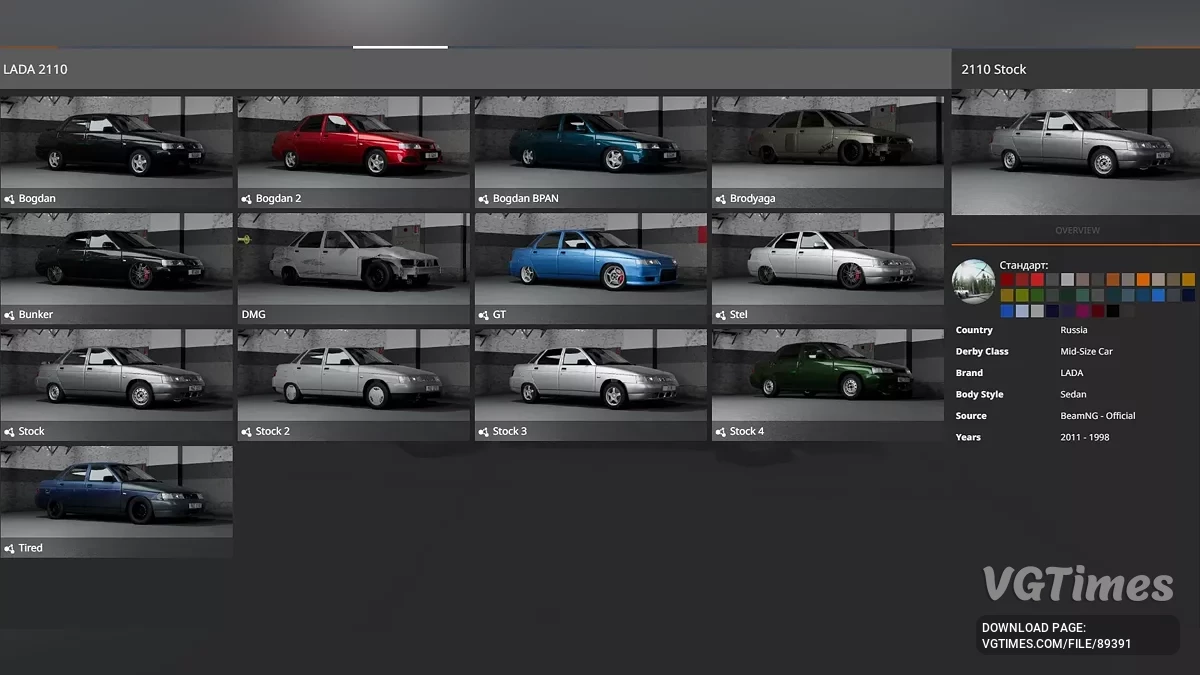The image size is (1200, 675).
Task: Pick the damaged DMG car thumbnail
Action: tap(353, 258)
